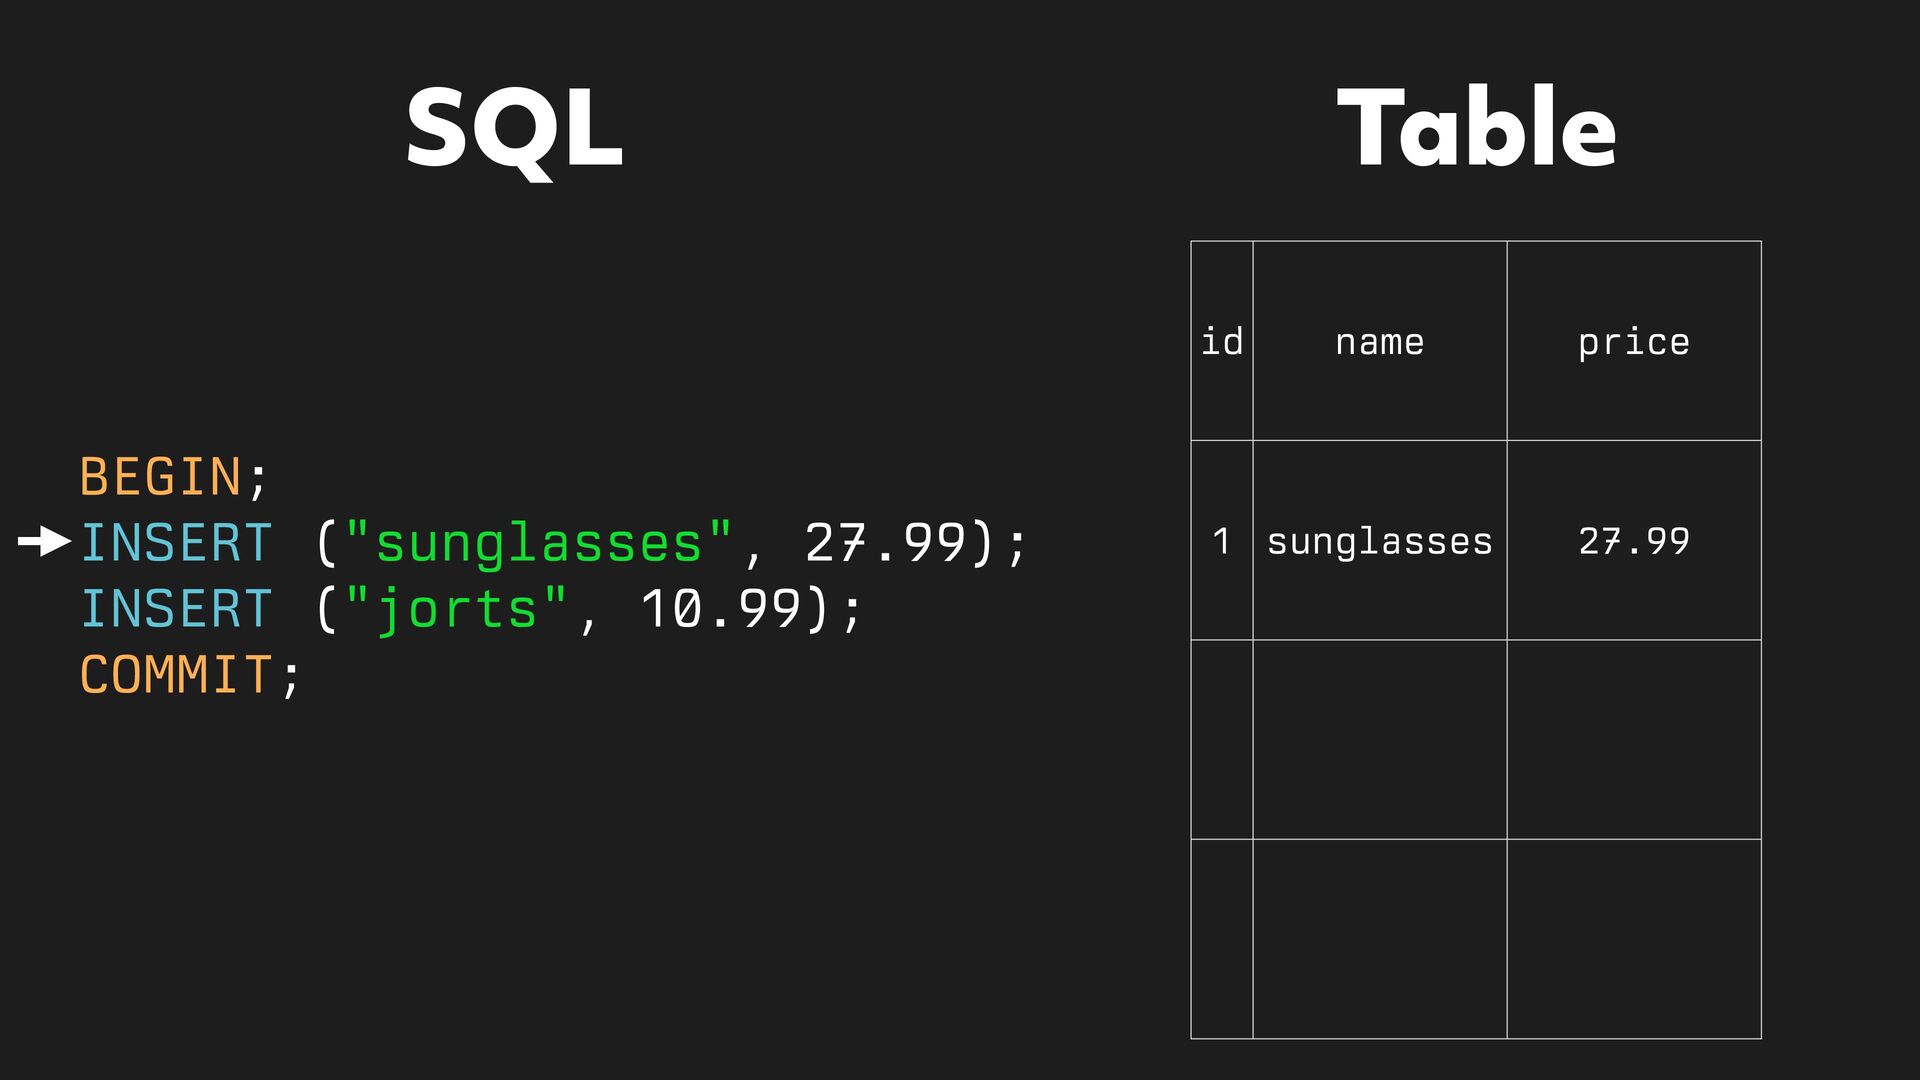Screen dimensions: 1920x1080
Task: Click the sunglasses name cell in table
Action: coord(1379,541)
